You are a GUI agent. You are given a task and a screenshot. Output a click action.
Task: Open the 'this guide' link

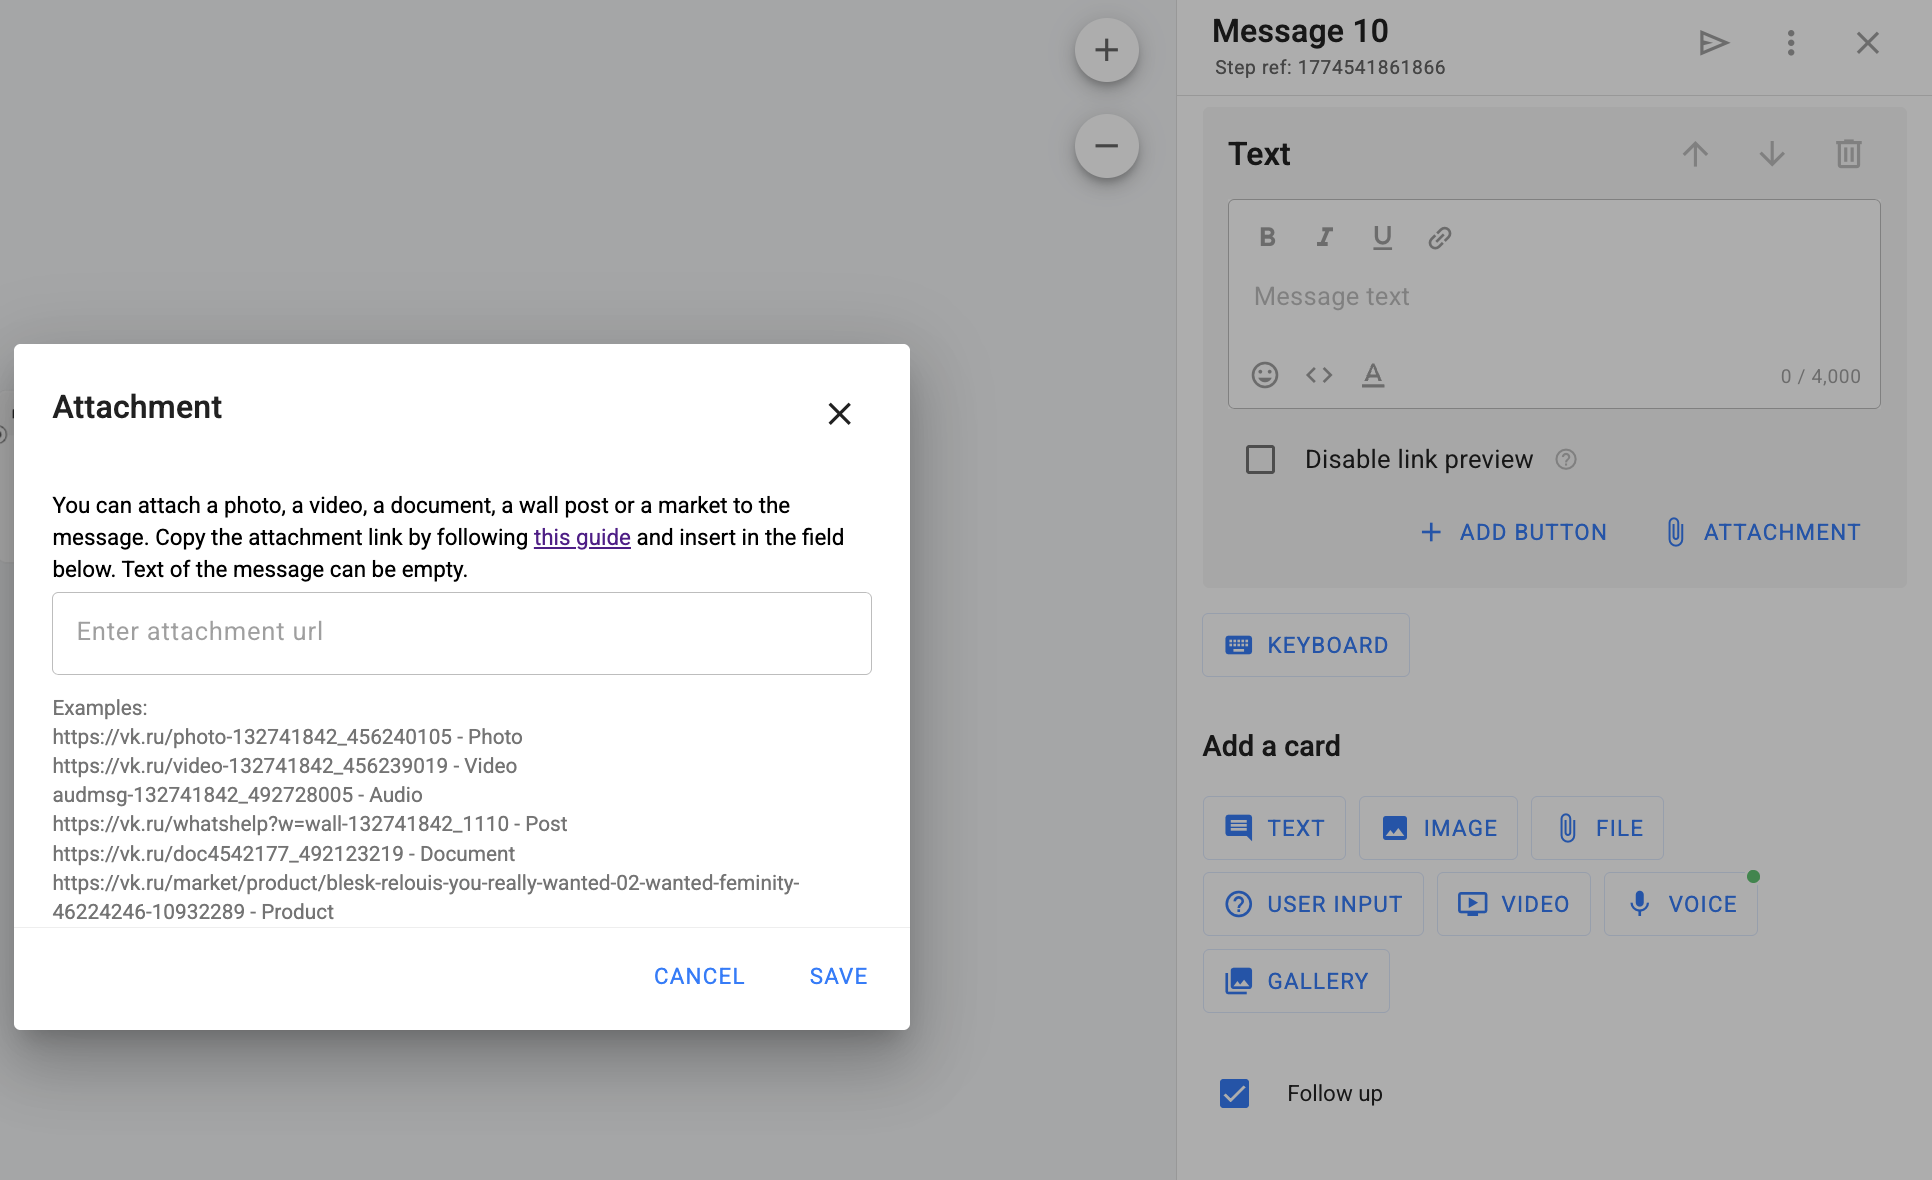[582, 537]
